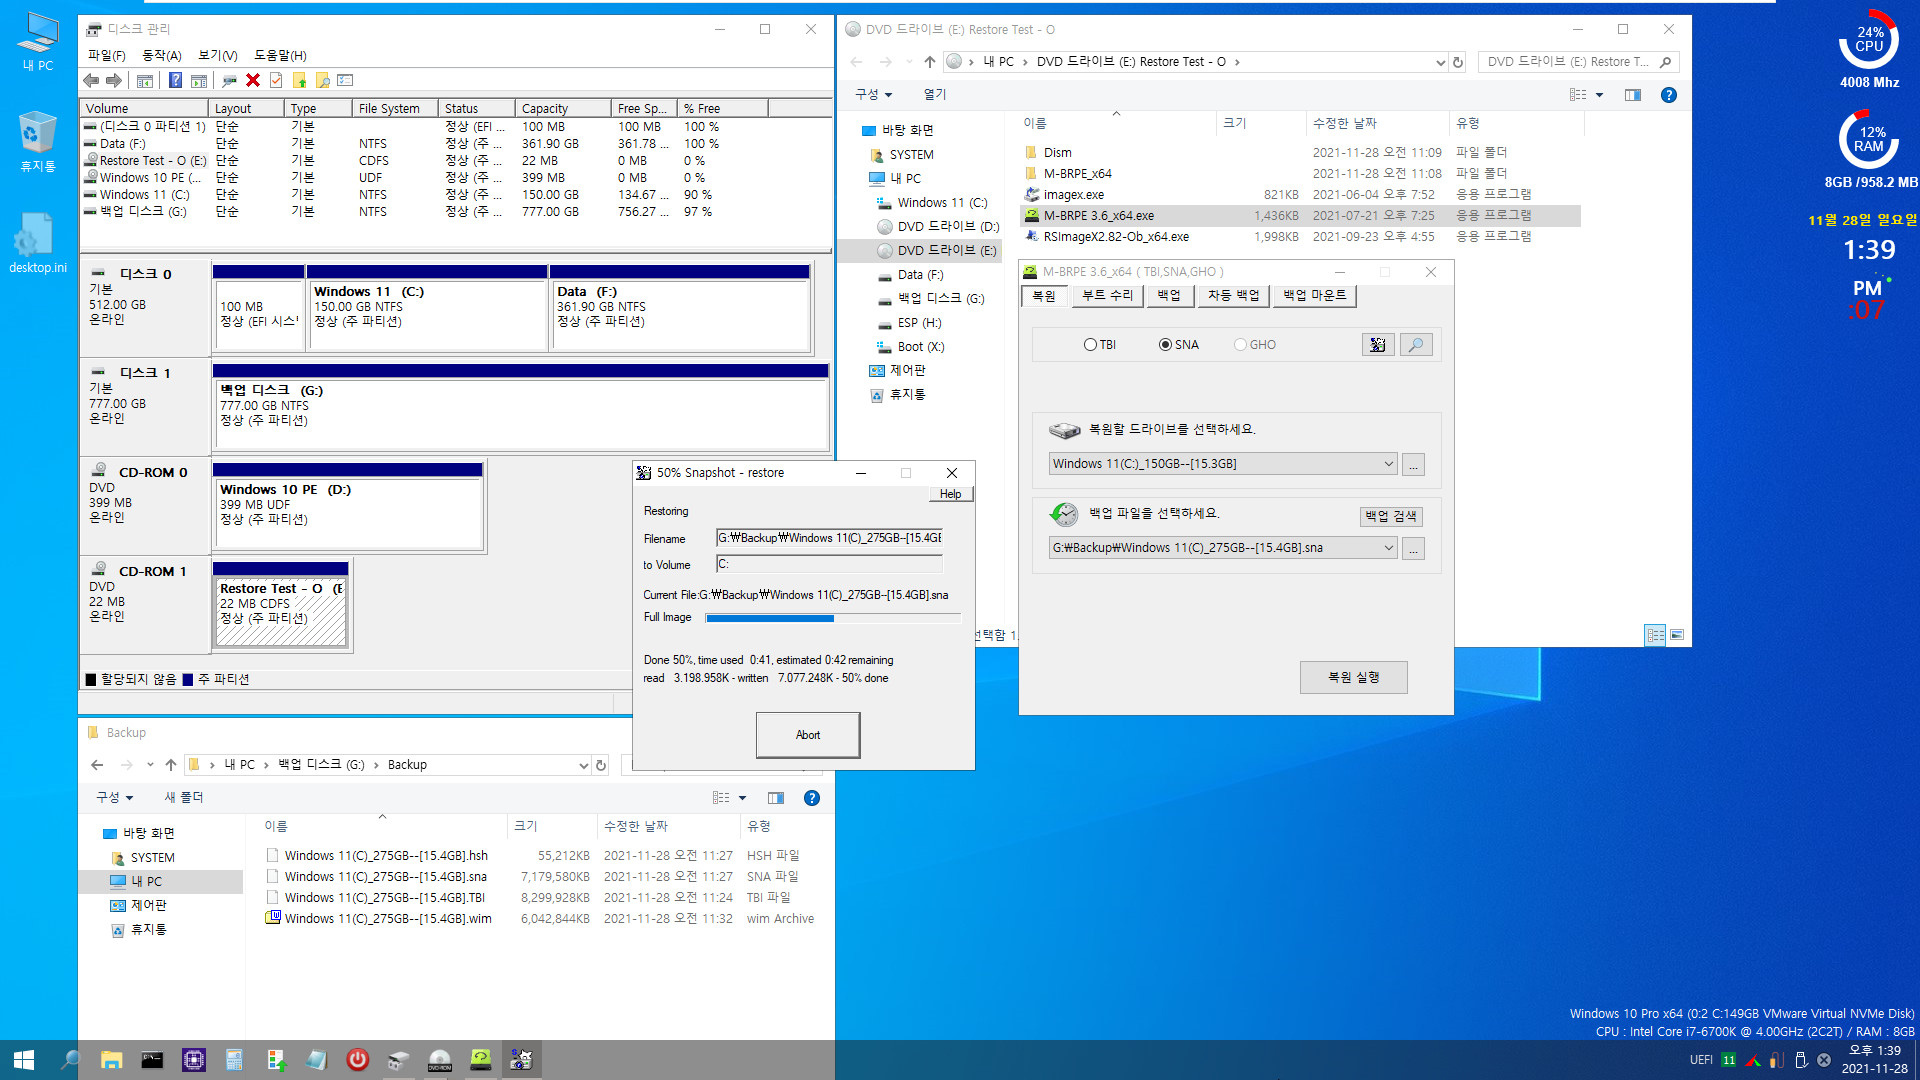Select the SNA radio option
This screenshot has width=1920, height=1080.
pyautogui.click(x=1179, y=345)
